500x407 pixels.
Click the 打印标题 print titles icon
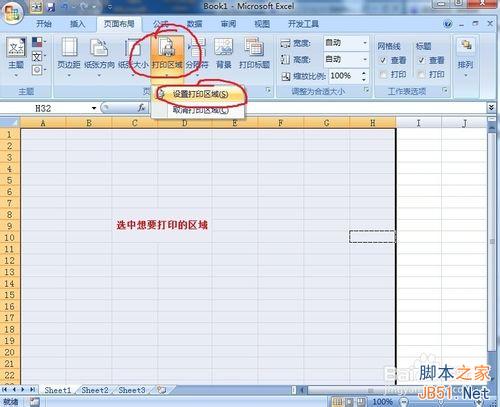(x=254, y=54)
